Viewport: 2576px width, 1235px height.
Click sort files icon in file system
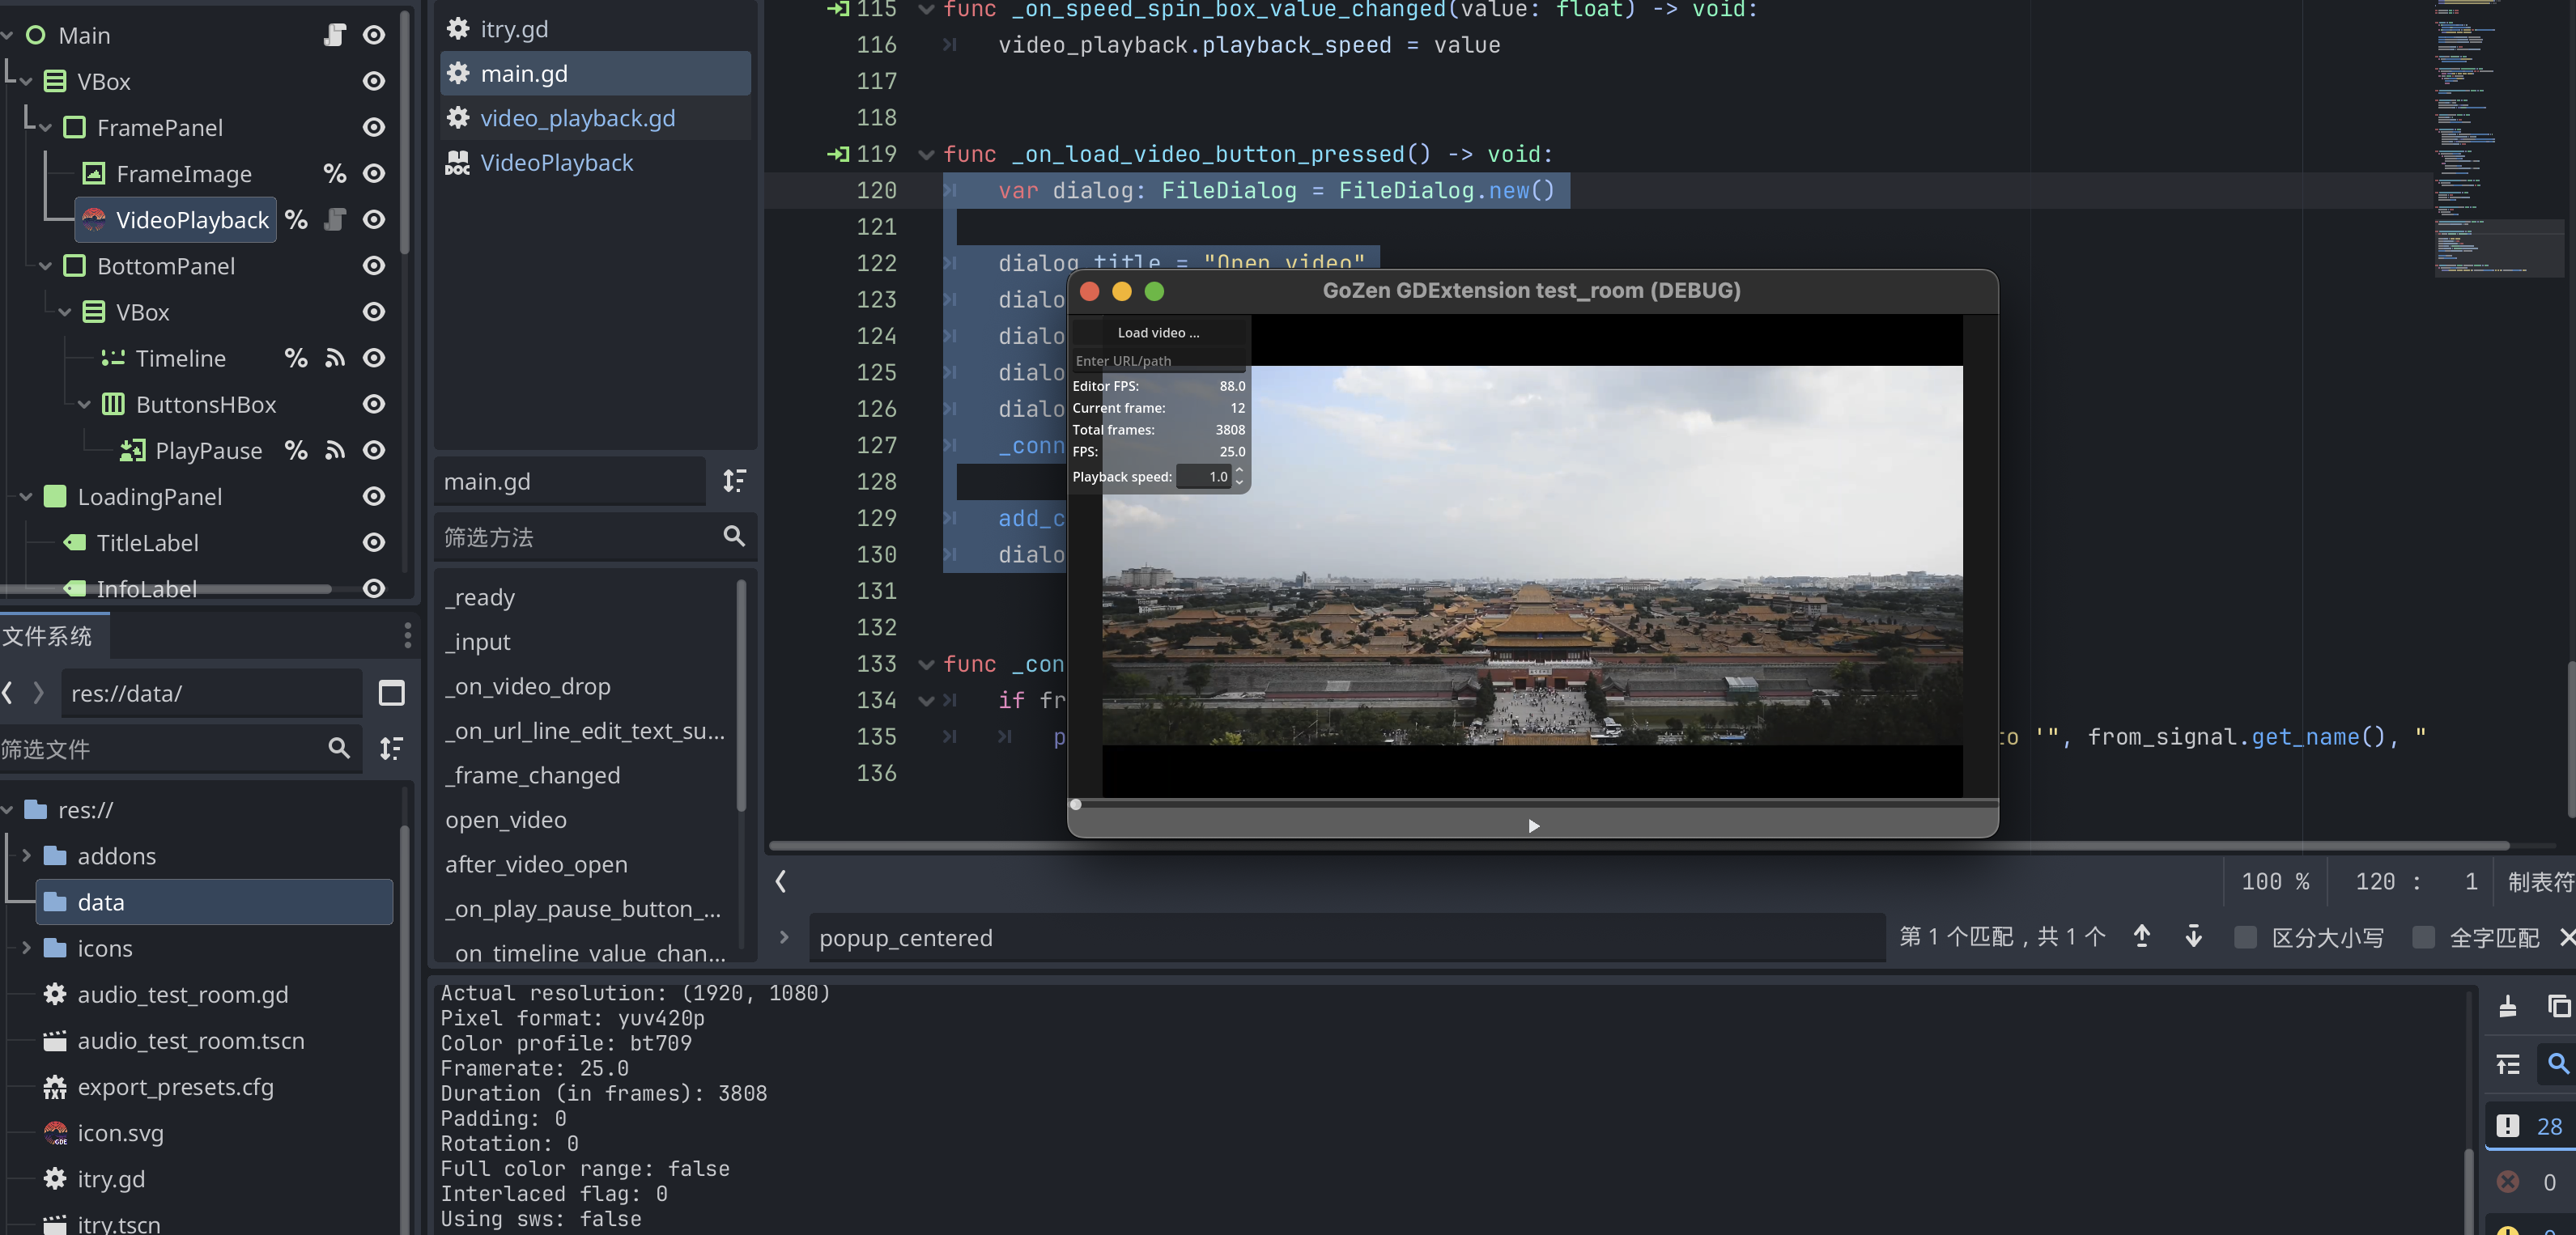point(391,748)
